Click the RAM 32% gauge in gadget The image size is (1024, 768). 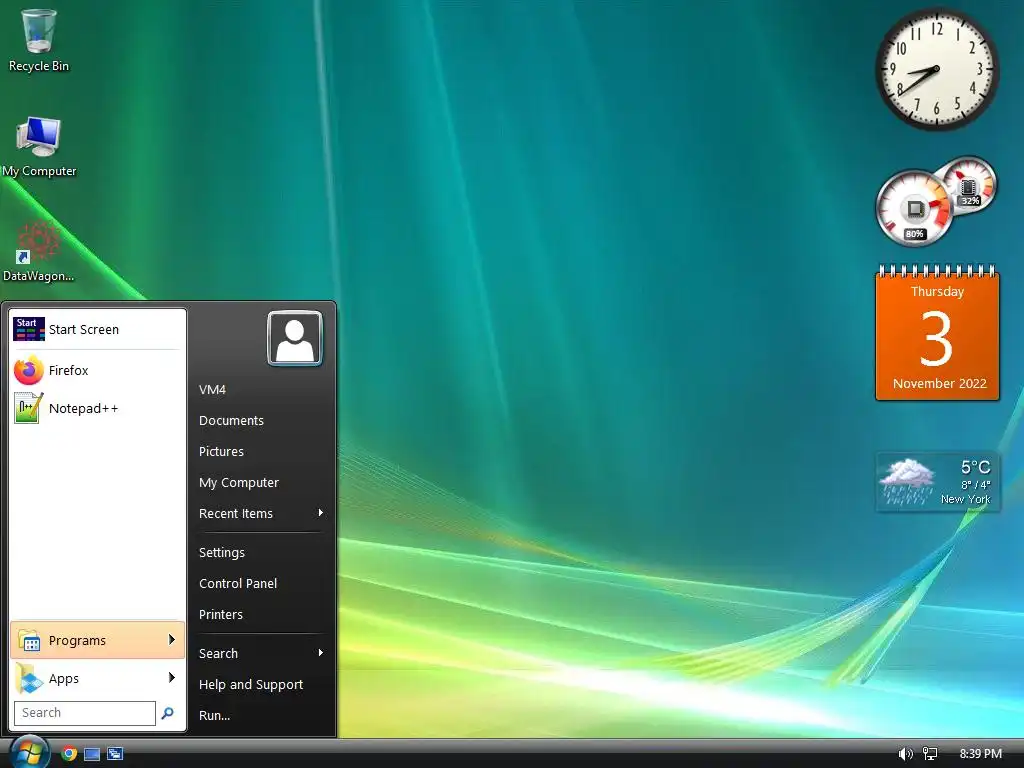pos(969,185)
